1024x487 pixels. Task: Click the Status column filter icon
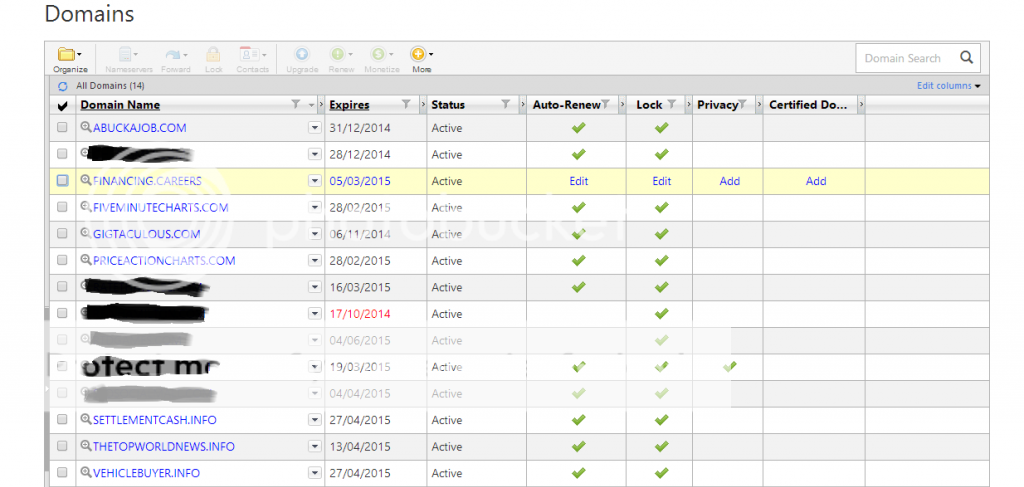505,104
